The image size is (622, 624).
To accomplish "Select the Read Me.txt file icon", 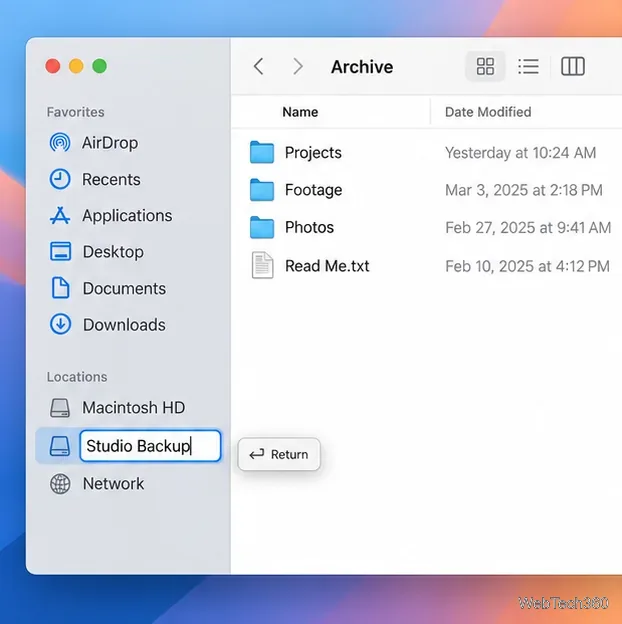I will pos(262,265).
